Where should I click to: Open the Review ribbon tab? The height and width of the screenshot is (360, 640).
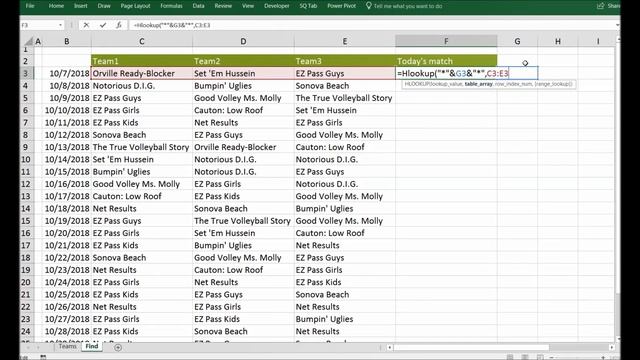tap(223, 6)
